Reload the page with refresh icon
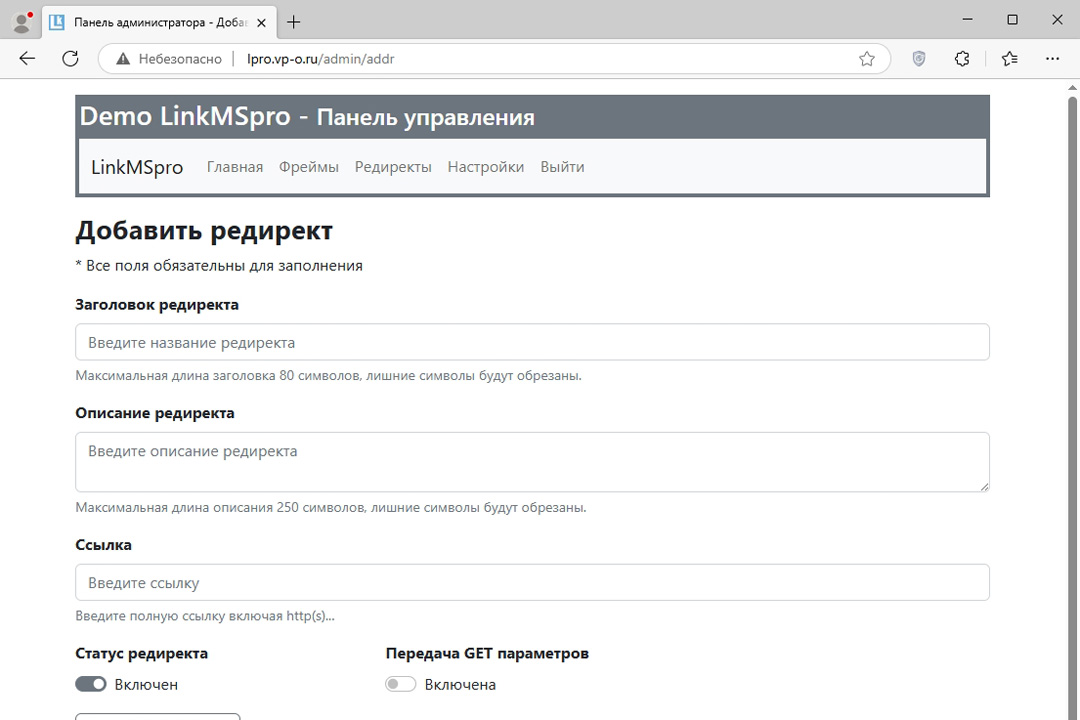The height and width of the screenshot is (720, 1080). tap(70, 59)
